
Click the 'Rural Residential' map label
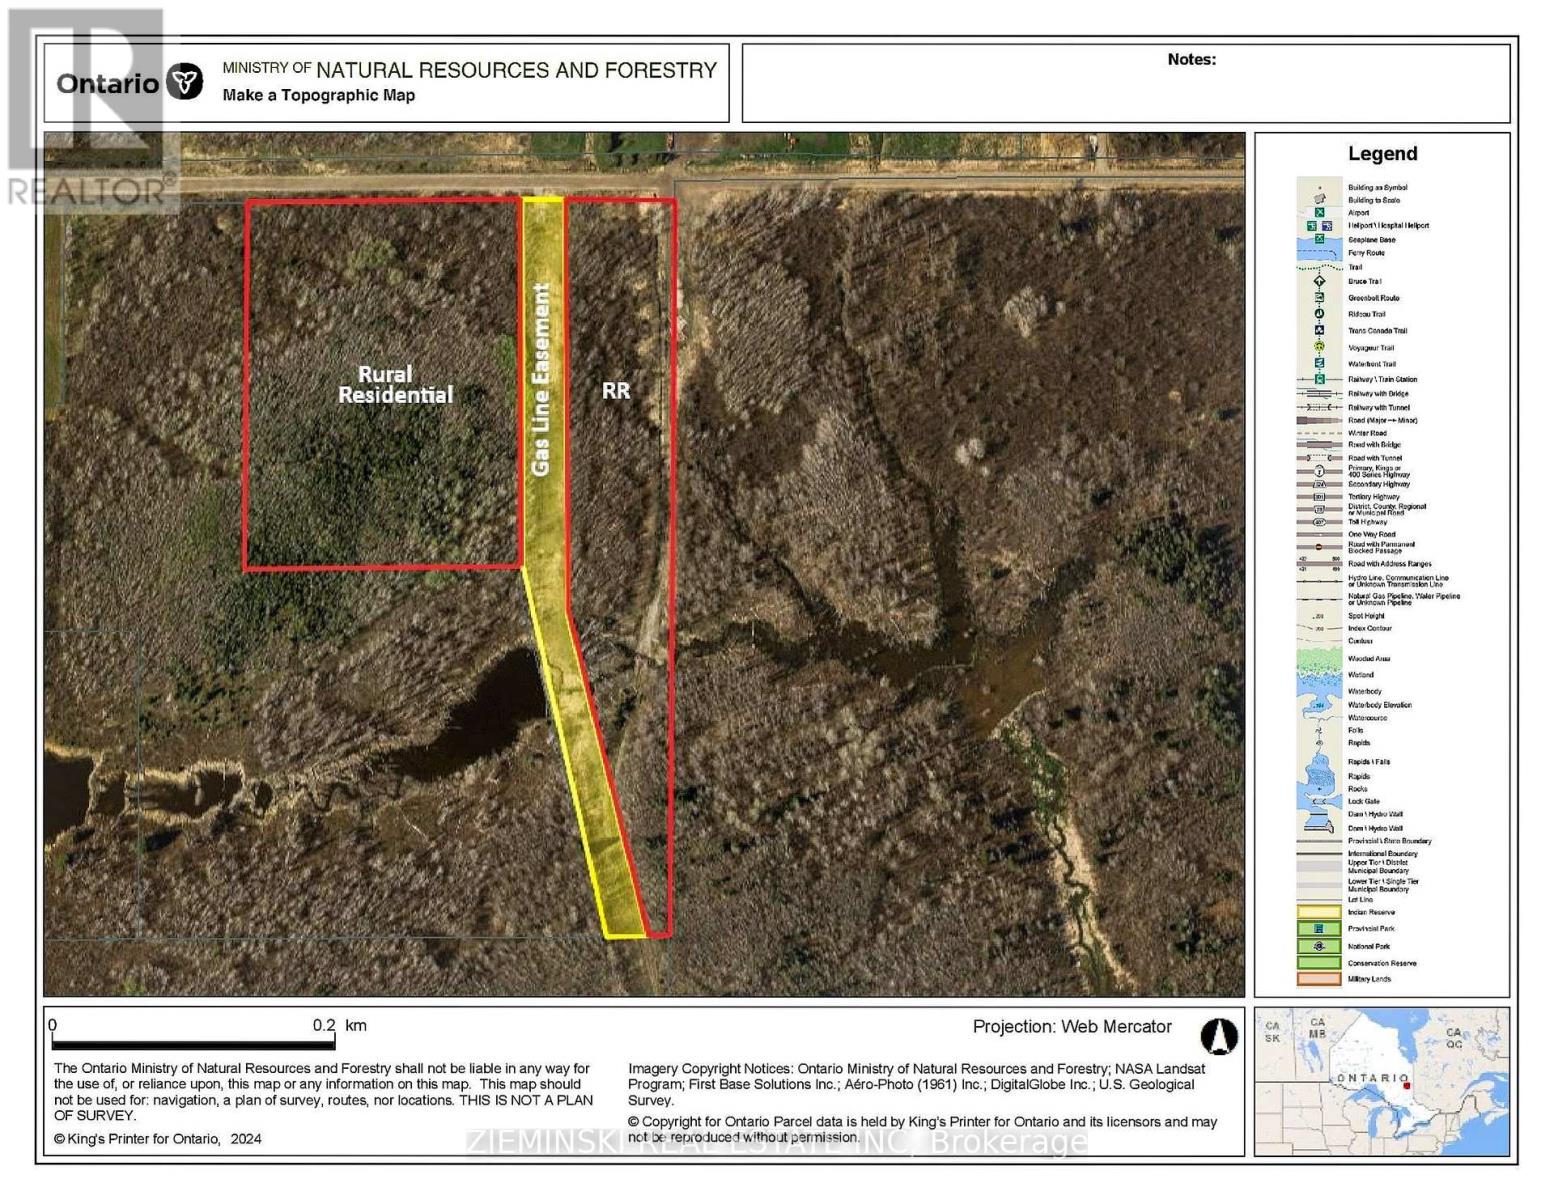tap(394, 384)
